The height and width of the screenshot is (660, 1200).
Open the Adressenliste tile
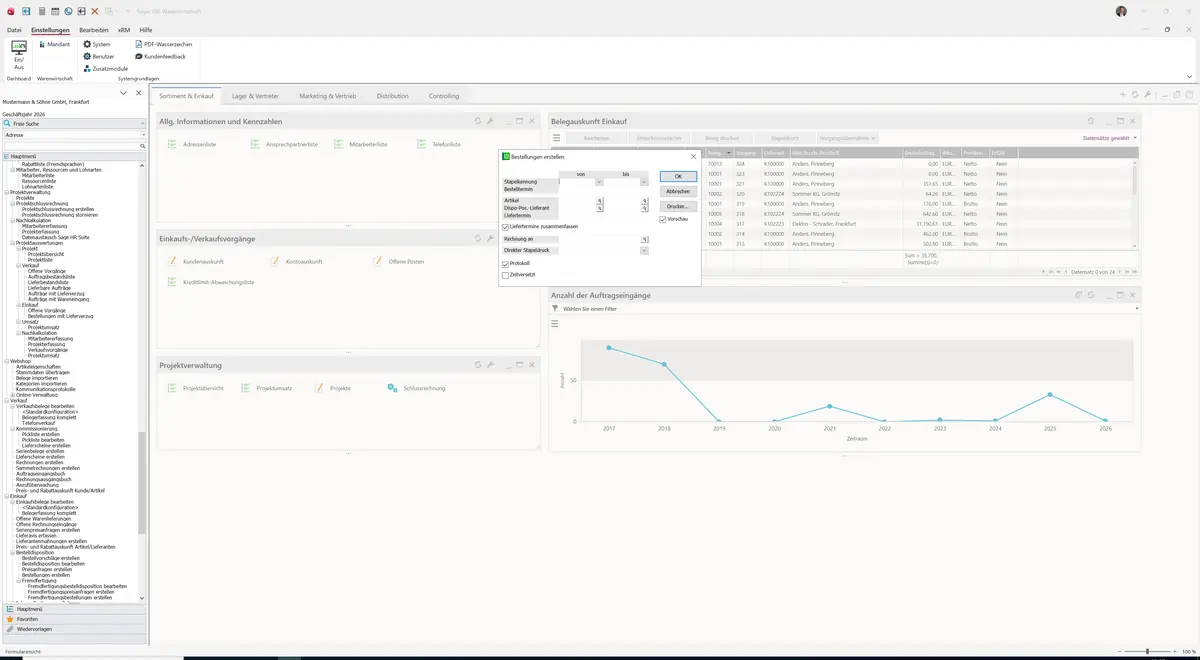pyautogui.click(x=193, y=144)
